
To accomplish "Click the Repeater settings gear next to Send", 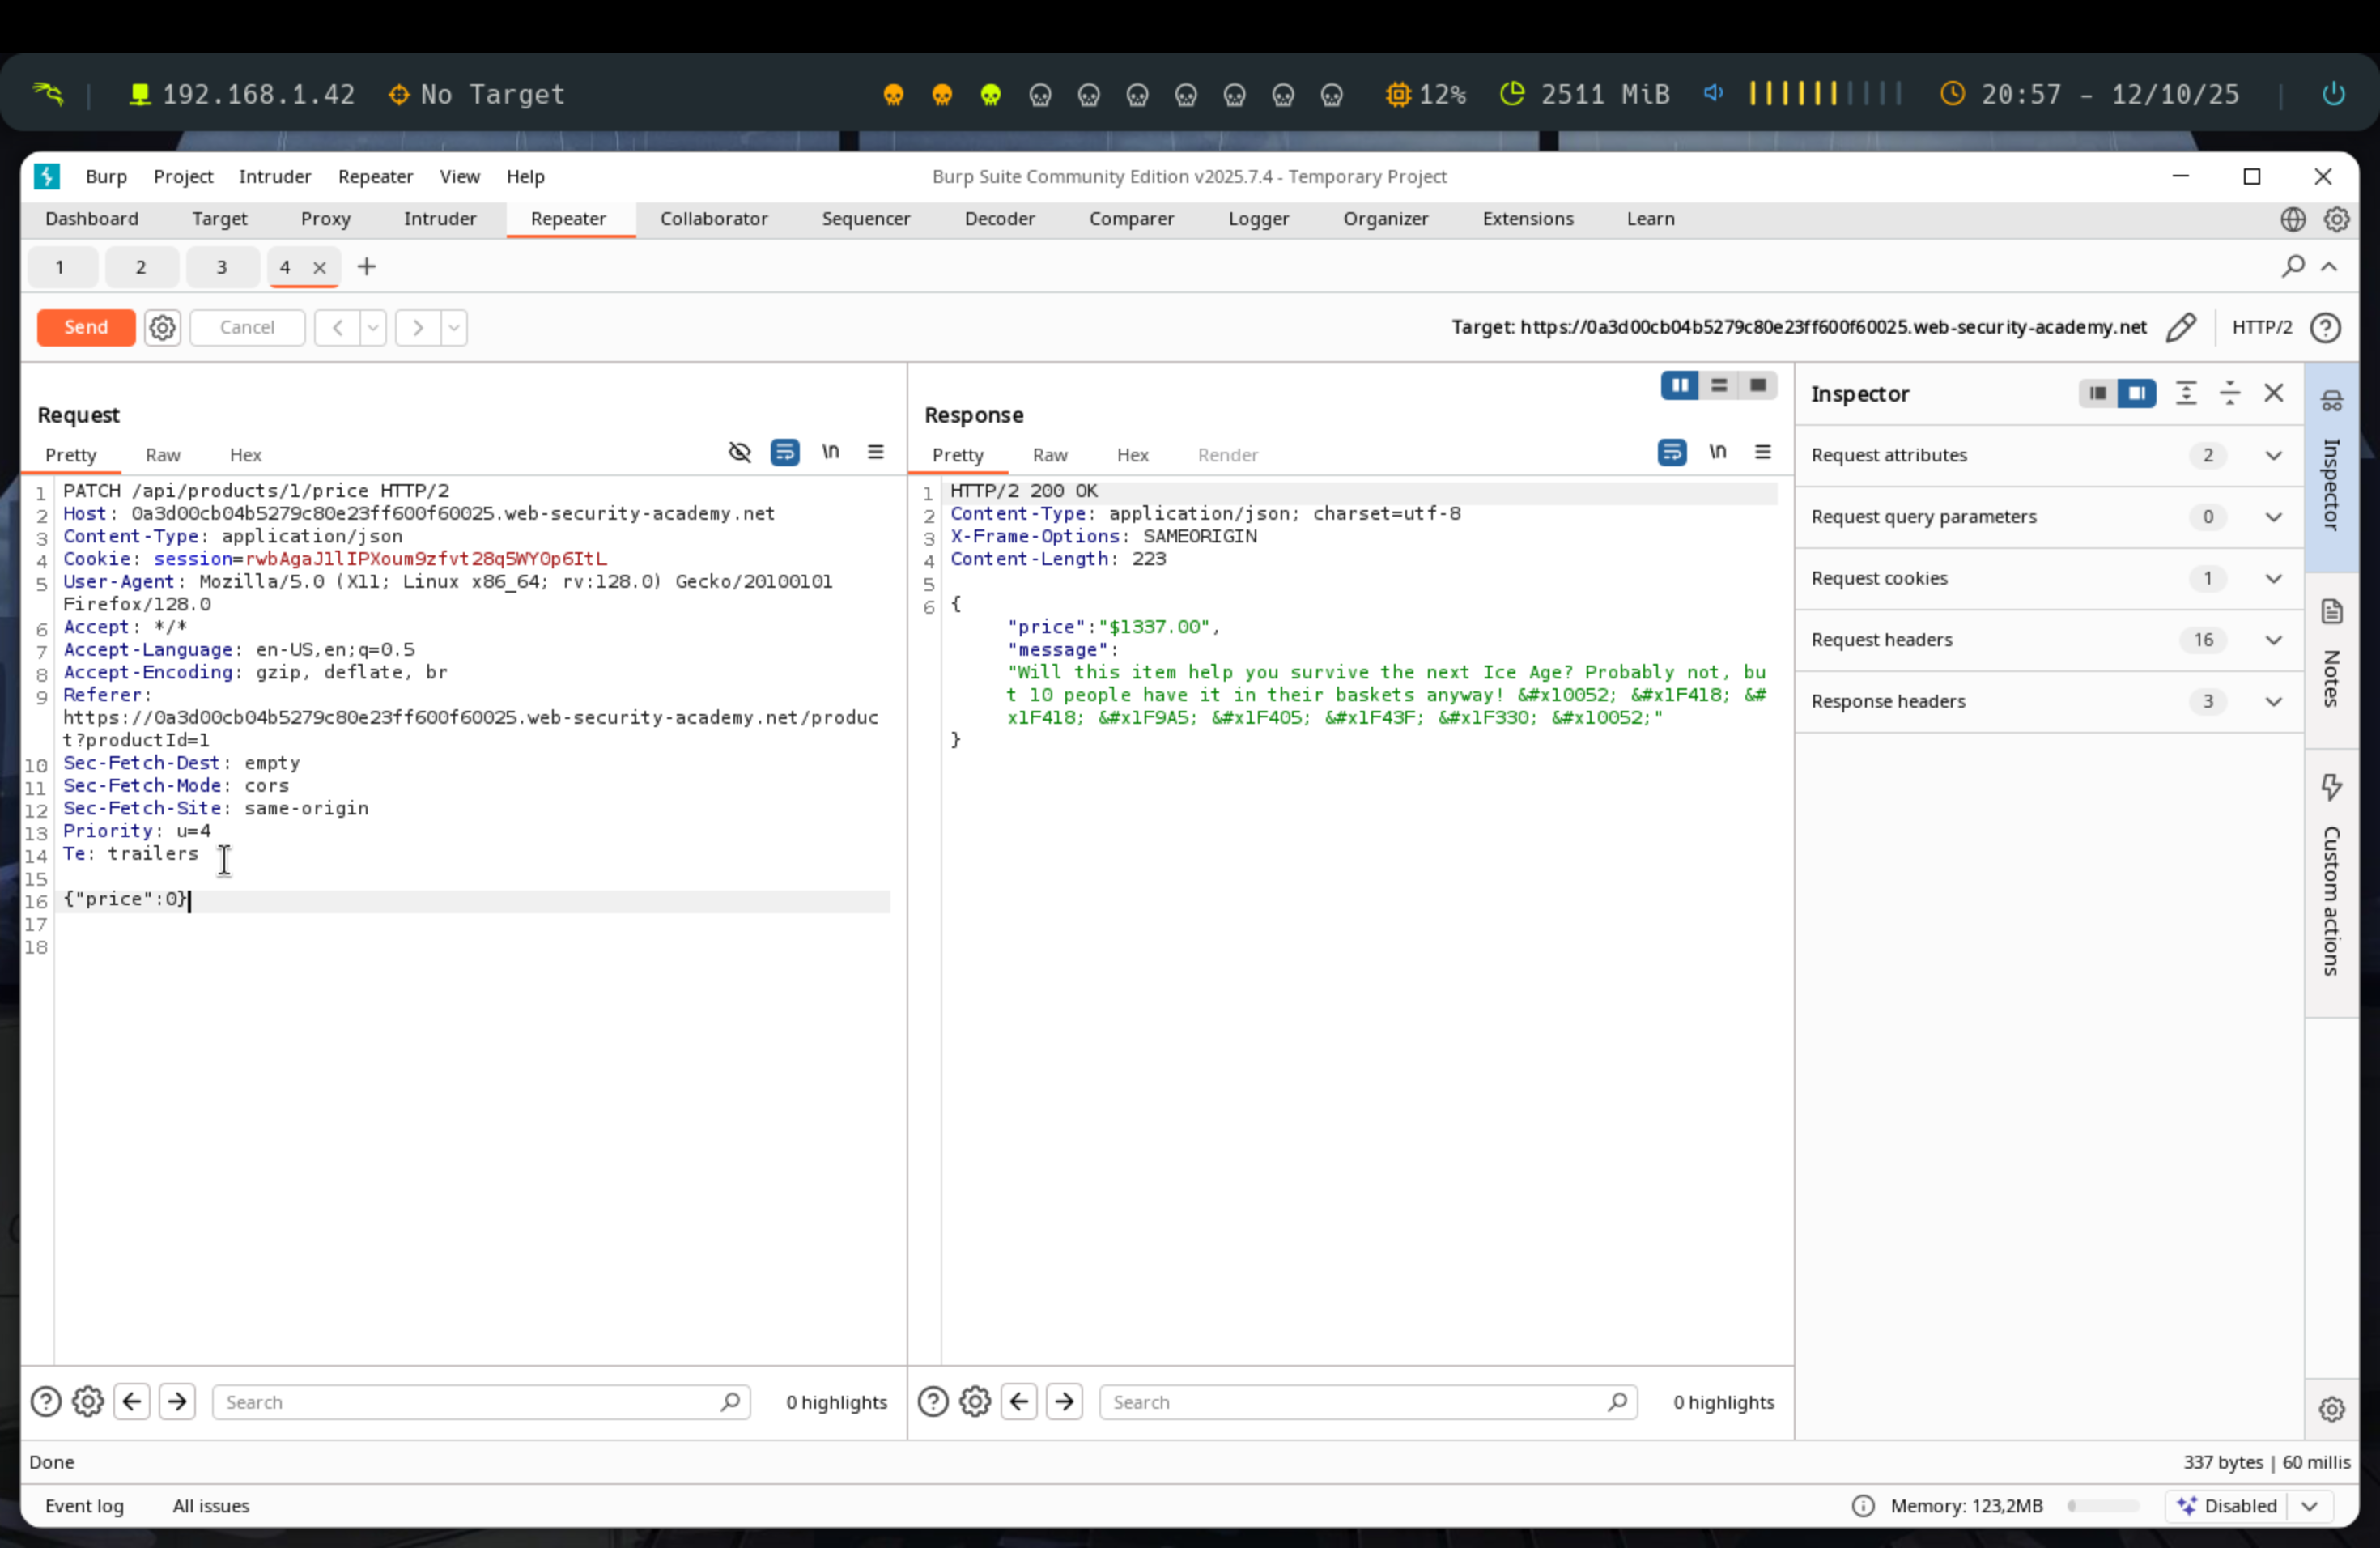I will (x=162, y=327).
